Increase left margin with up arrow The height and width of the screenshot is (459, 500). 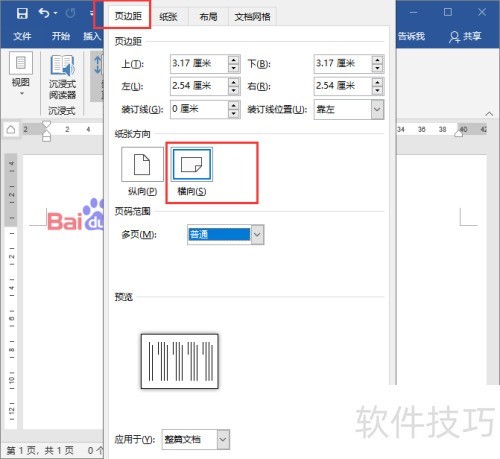234,82
